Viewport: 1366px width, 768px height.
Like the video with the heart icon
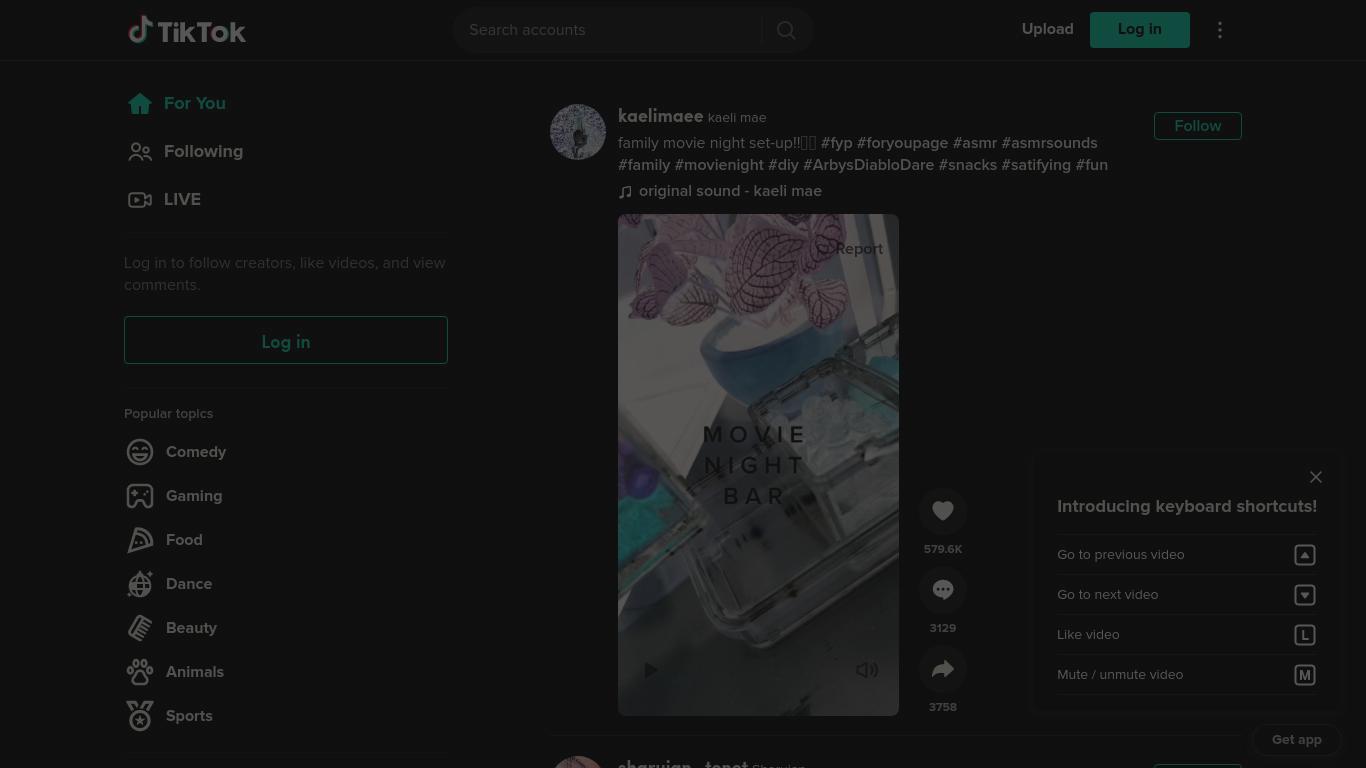pos(943,511)
